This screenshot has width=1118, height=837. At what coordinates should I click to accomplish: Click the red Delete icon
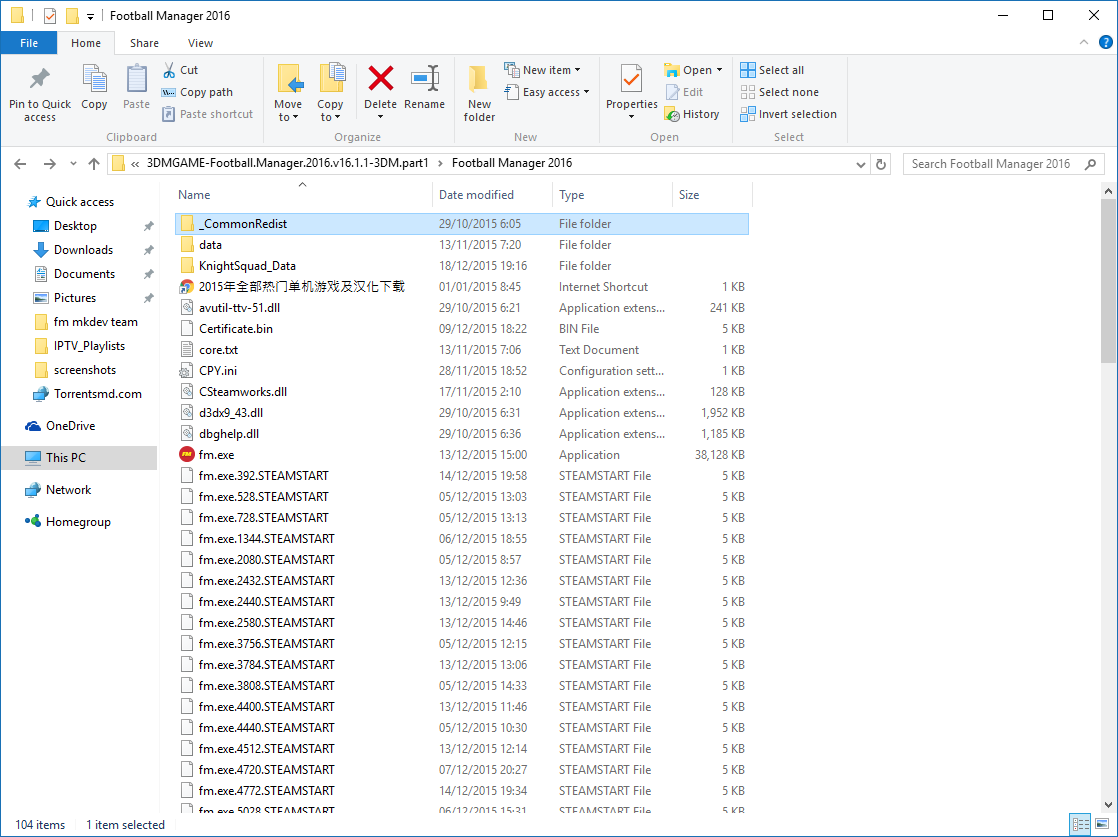point(381,78)
